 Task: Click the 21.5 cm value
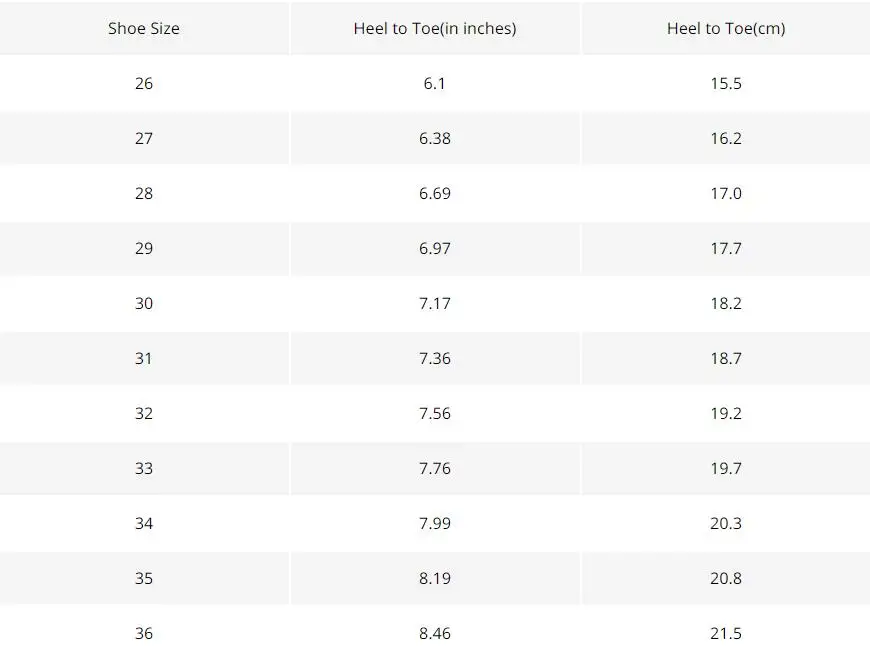pos(726,633)
